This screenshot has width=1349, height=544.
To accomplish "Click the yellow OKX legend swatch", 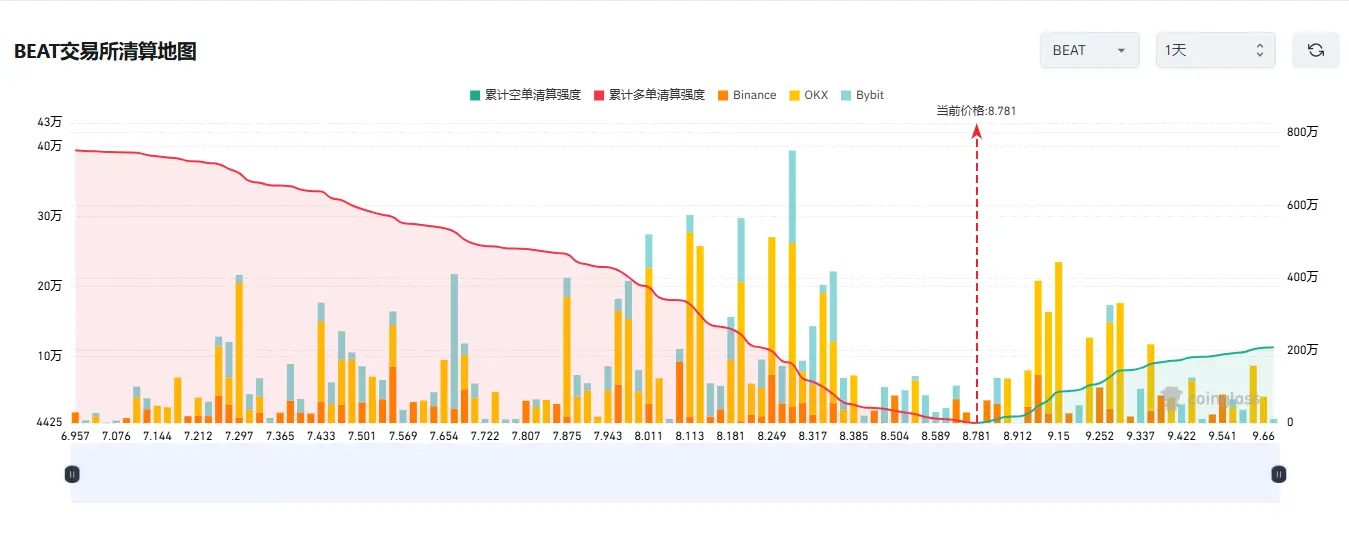I will pyautogui.click(x=794, y=95).
